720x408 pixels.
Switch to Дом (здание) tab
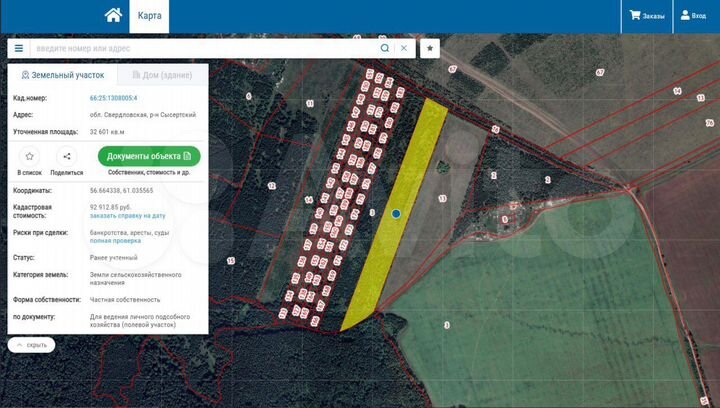click(x=162, y=75)
